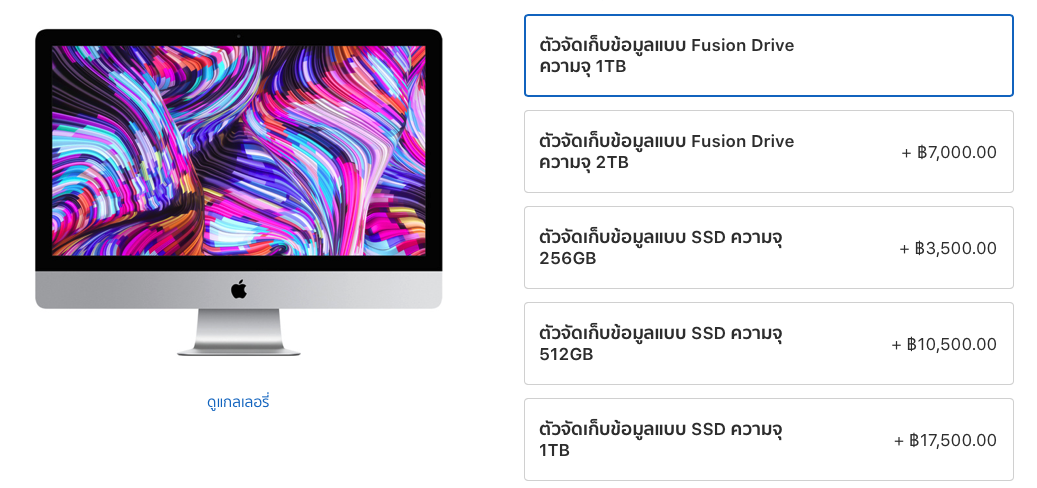The image size is (1037, 488).
Task: Click the +฿10,500.00 price label
Action: point(944,344)
